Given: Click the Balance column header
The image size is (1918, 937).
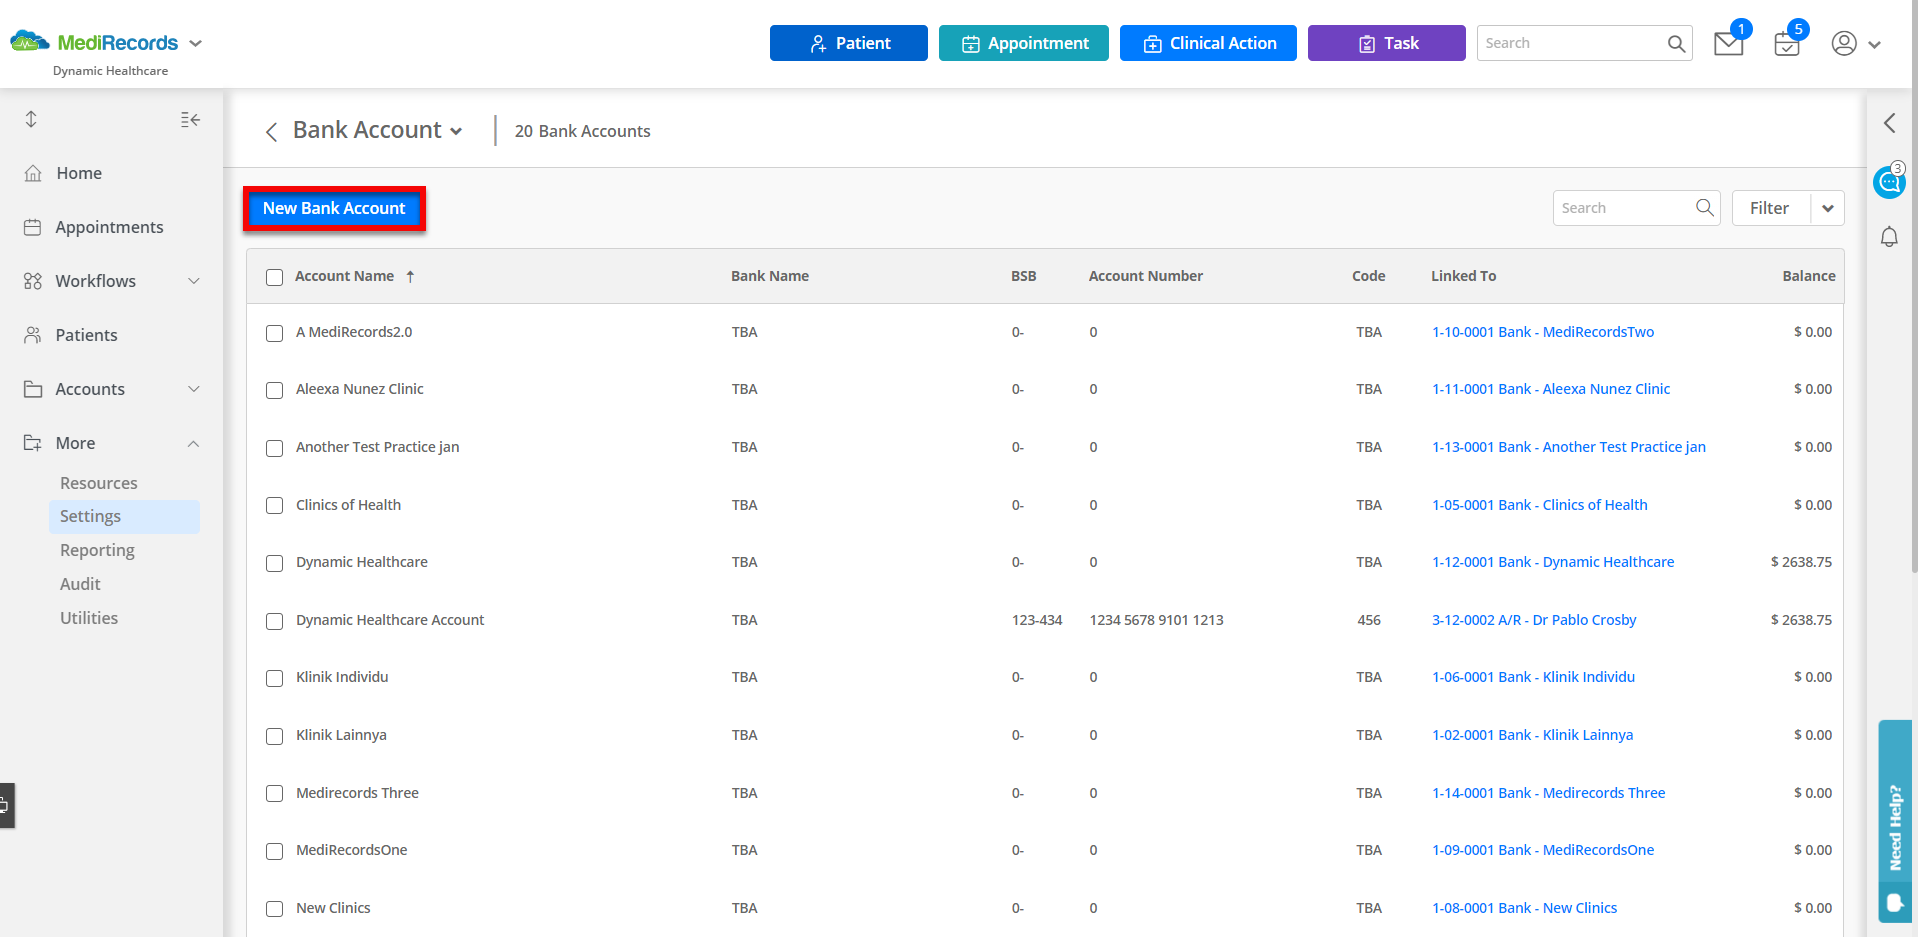Looking at the screenshot, I should click(x=1809, y=276).
